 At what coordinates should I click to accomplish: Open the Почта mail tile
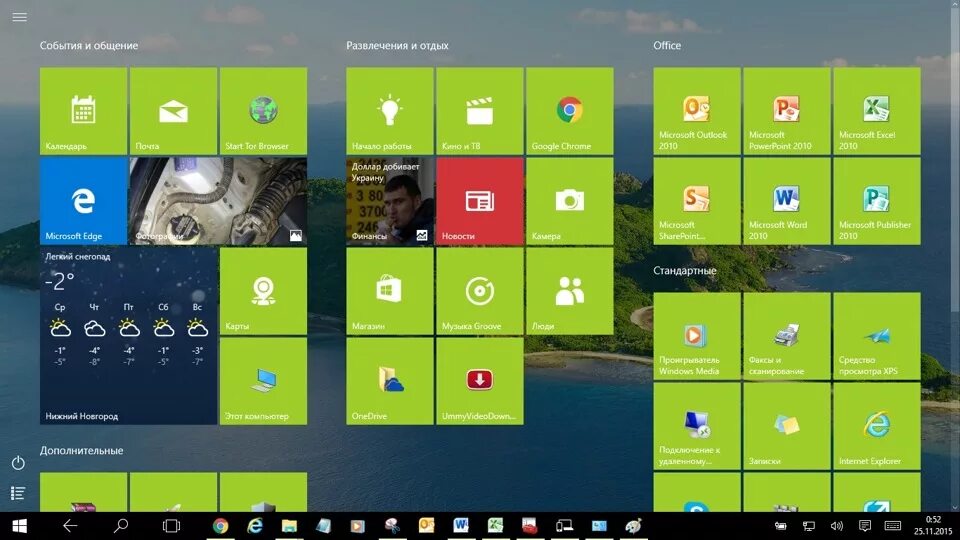tap(173, 111)
